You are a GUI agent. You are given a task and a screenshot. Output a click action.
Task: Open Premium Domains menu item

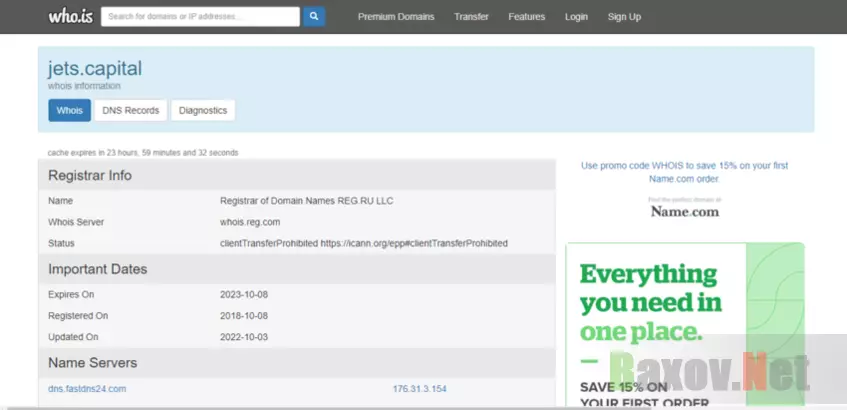(396, 17)
